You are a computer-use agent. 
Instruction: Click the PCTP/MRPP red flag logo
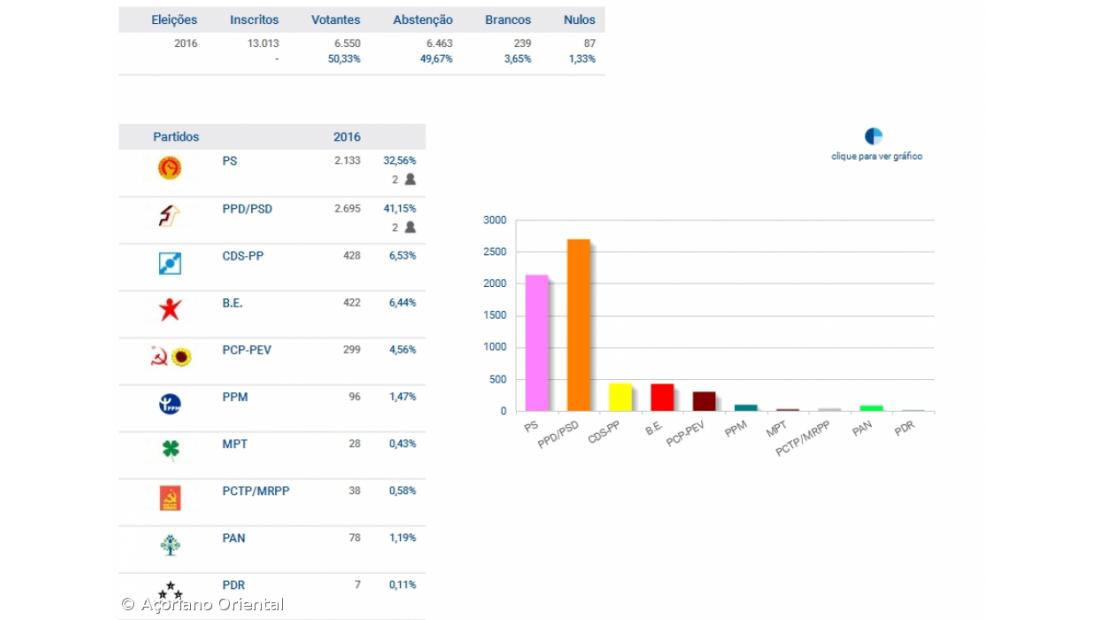point(170,498)
